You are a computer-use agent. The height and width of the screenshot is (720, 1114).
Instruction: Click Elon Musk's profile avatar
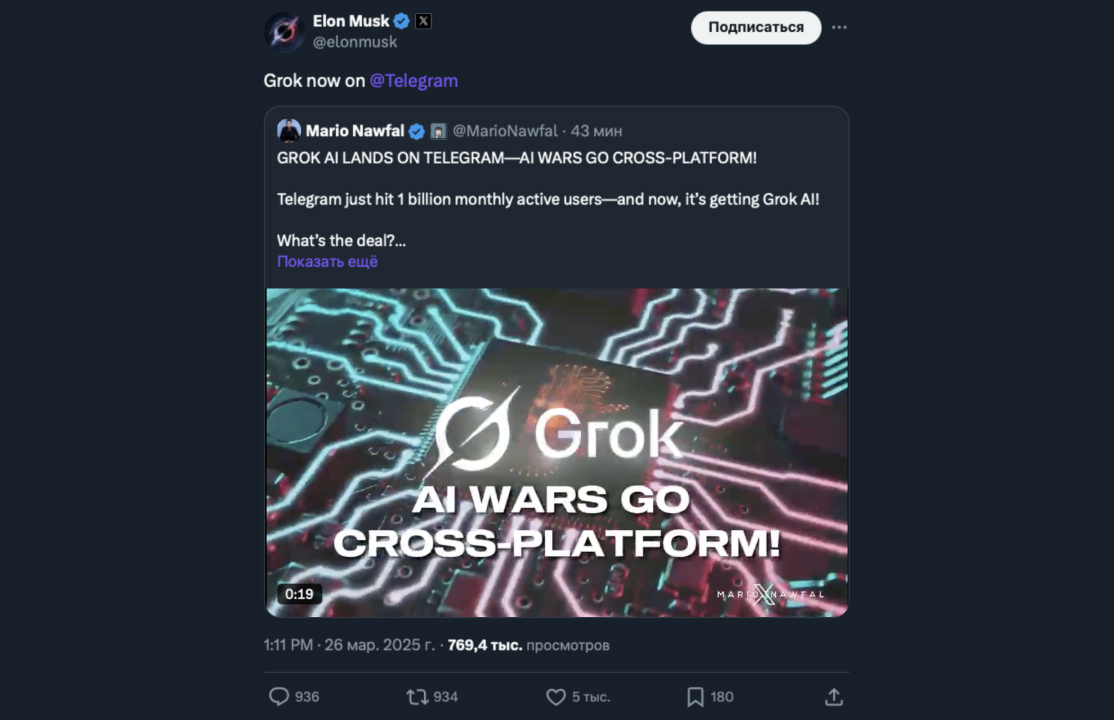pyautogui.click(x=284, y=32)
